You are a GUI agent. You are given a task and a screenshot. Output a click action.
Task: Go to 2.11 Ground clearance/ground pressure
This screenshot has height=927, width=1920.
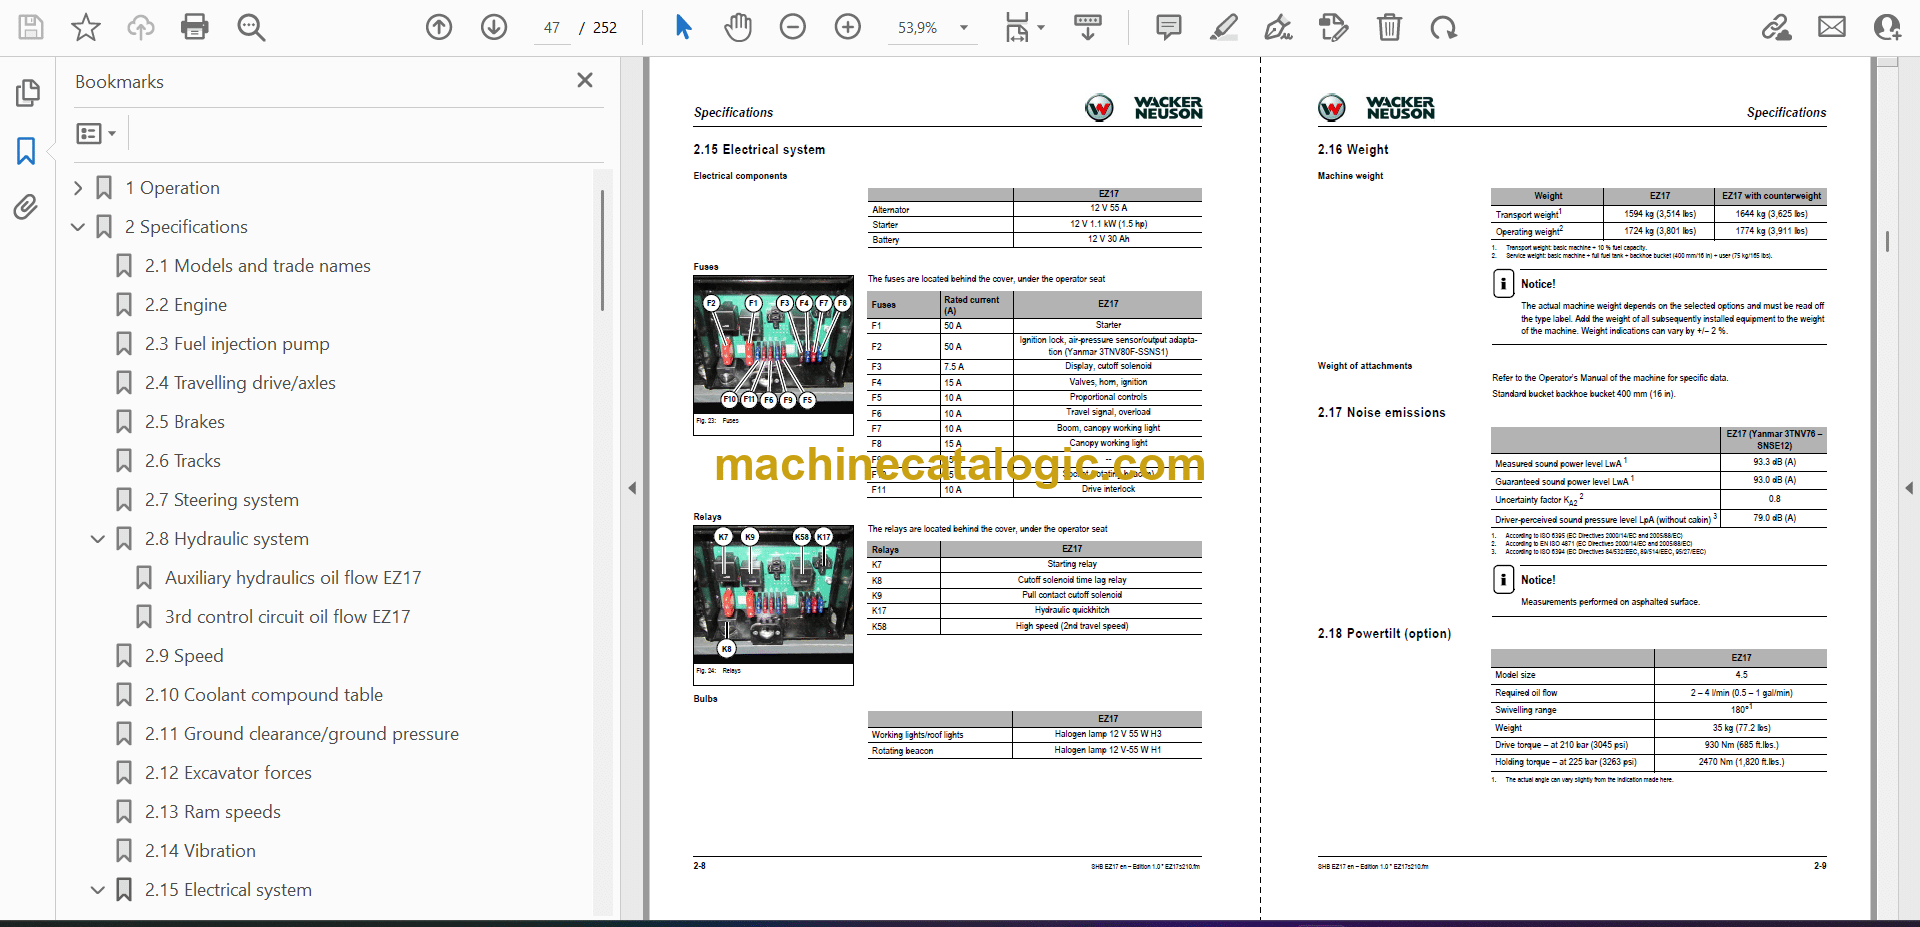point(301,734)
